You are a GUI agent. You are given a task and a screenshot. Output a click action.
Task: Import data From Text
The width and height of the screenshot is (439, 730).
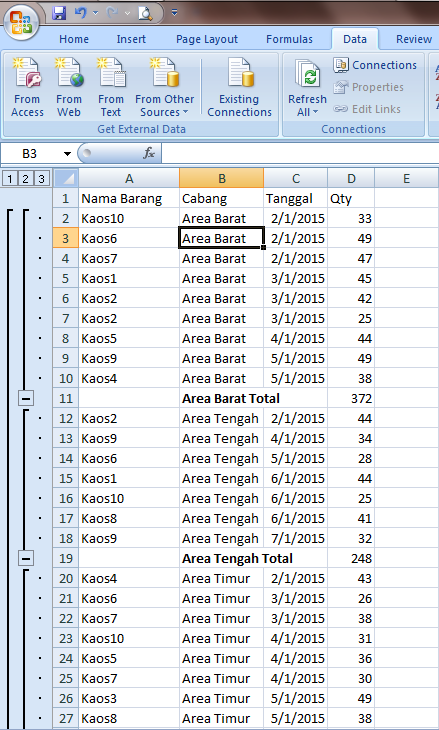tap(110, 88)
